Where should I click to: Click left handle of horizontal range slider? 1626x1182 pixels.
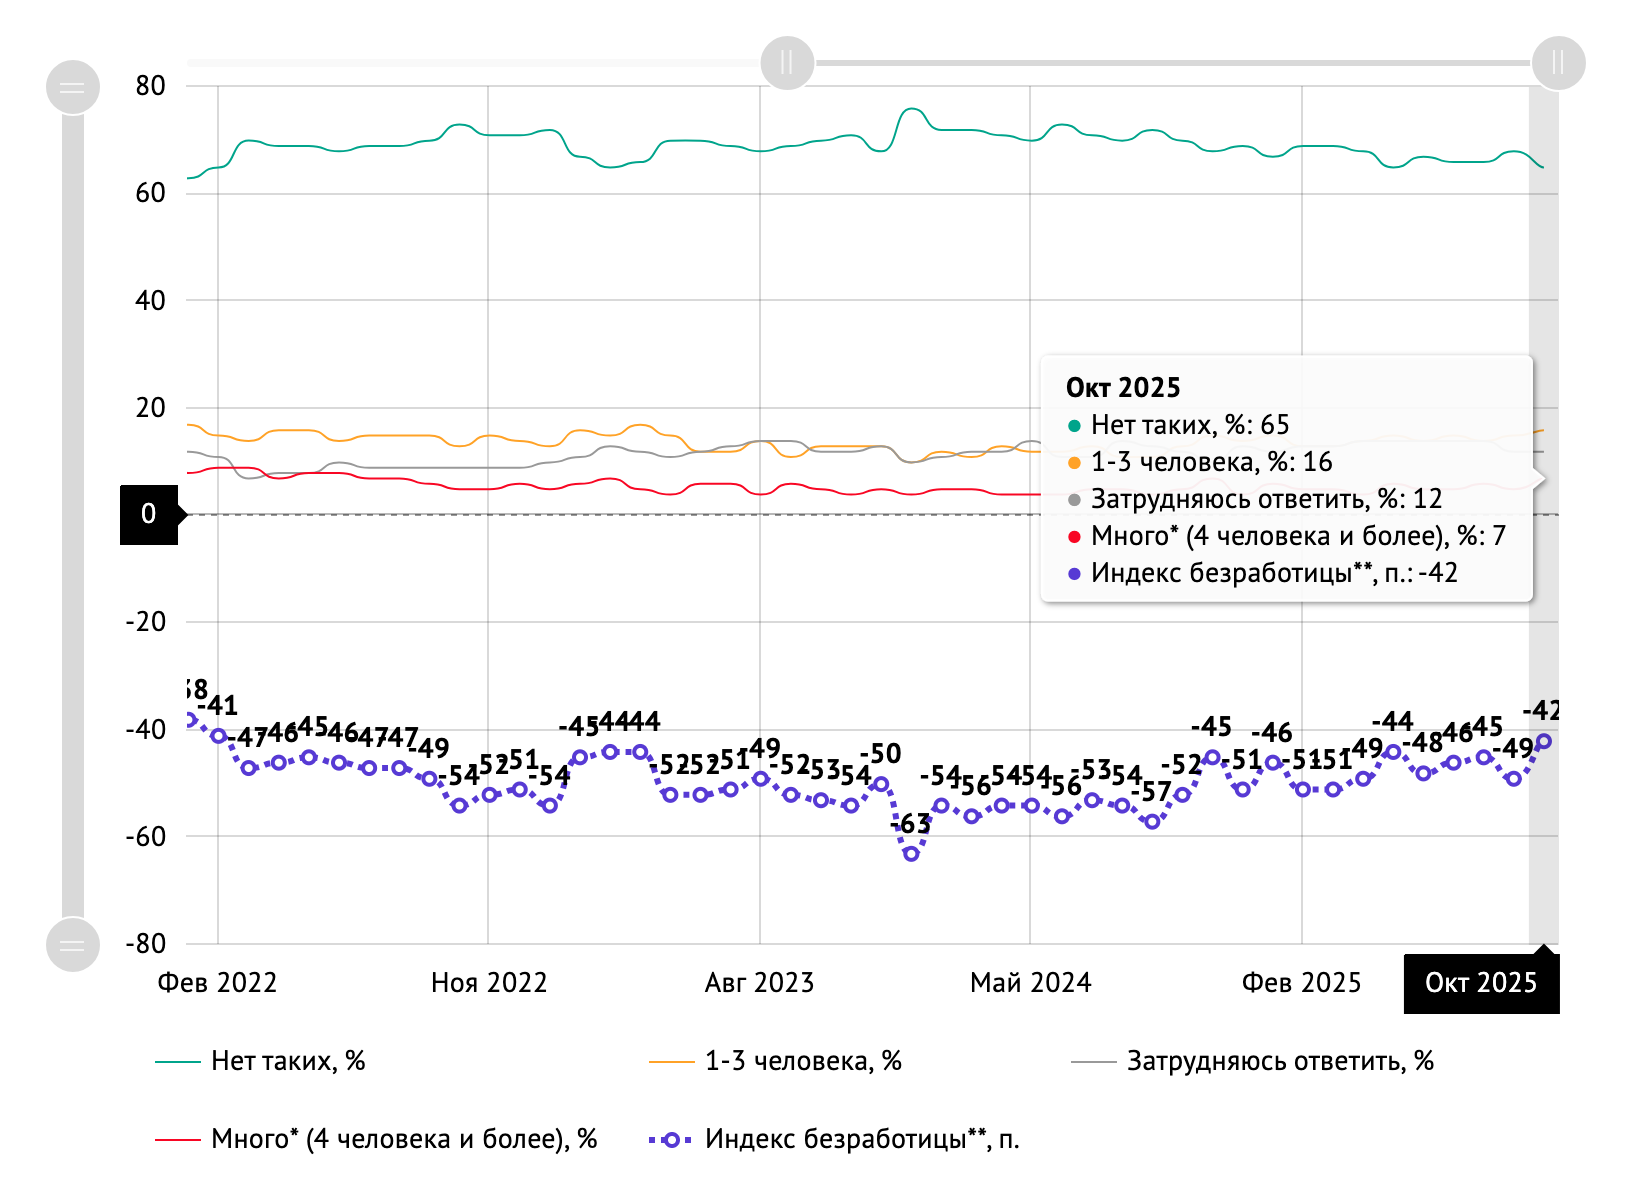(787, 63)
